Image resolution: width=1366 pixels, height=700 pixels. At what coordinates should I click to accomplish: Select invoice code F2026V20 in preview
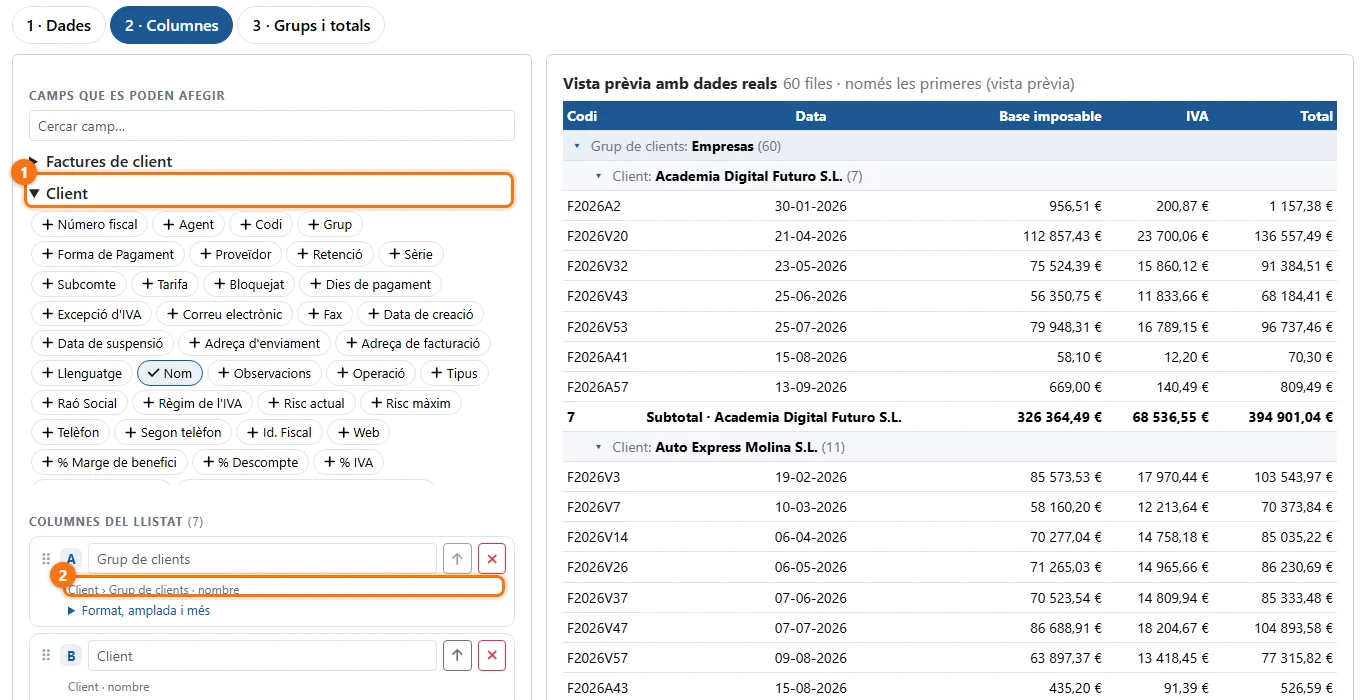(597, 236)
